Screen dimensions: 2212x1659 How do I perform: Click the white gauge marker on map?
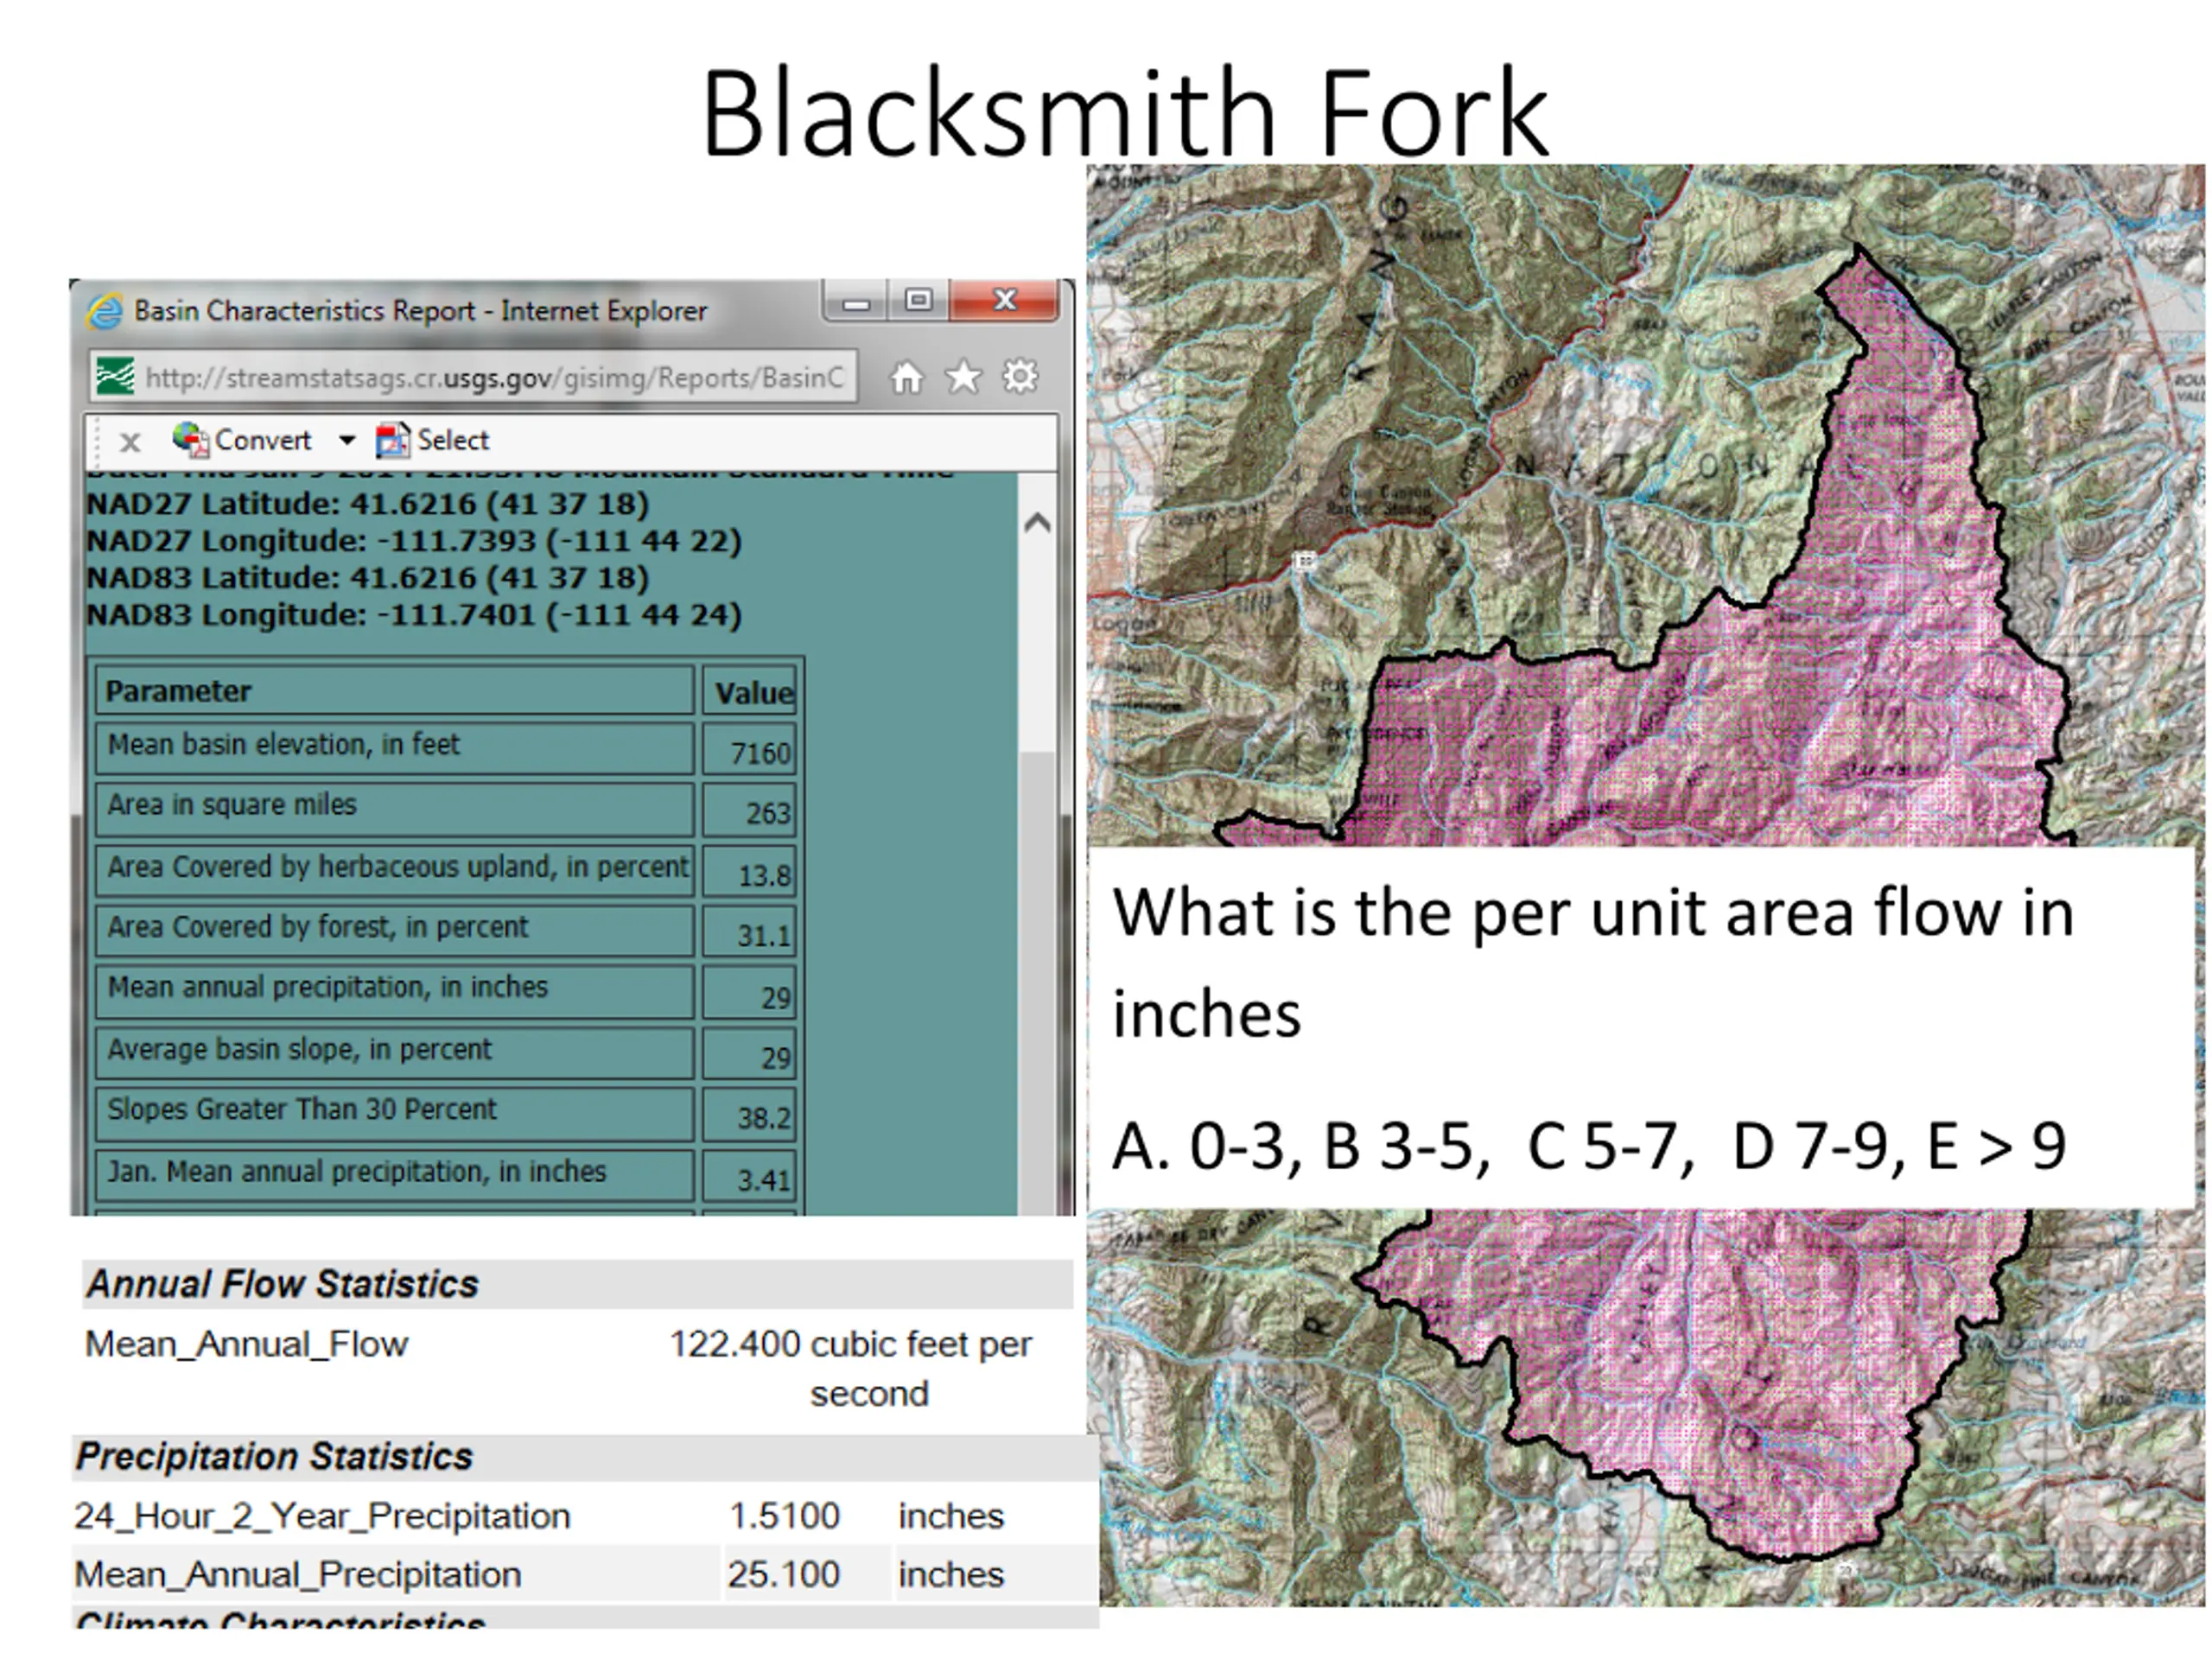[1303, 561]
